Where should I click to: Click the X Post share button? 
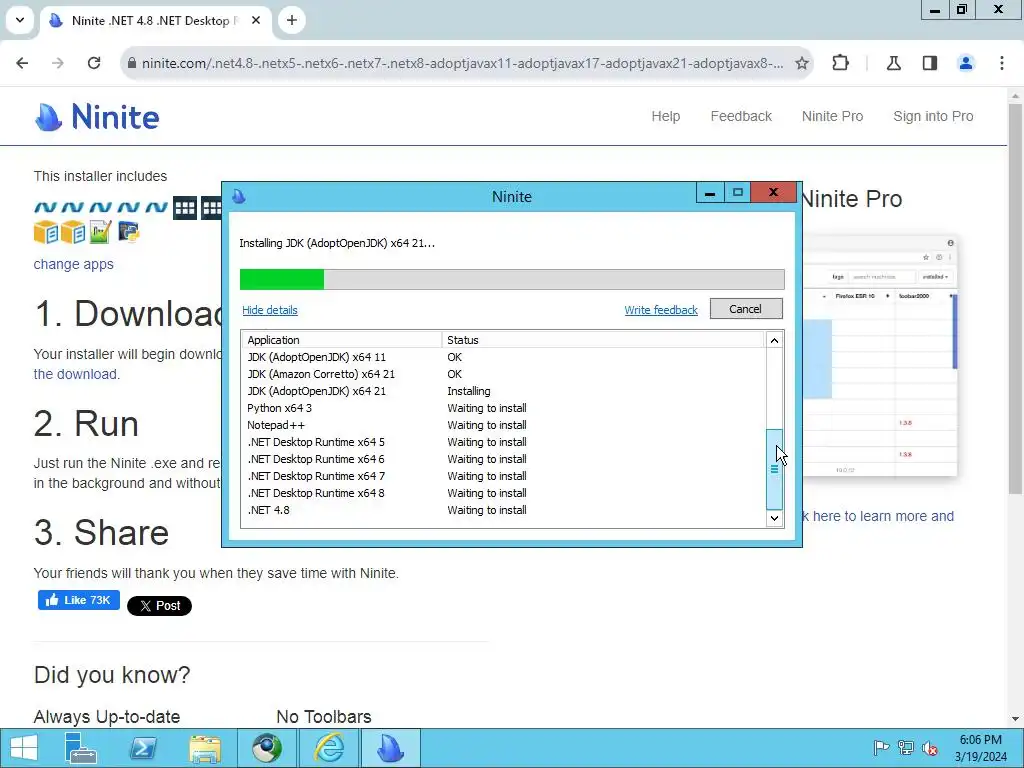pos(159,606)
